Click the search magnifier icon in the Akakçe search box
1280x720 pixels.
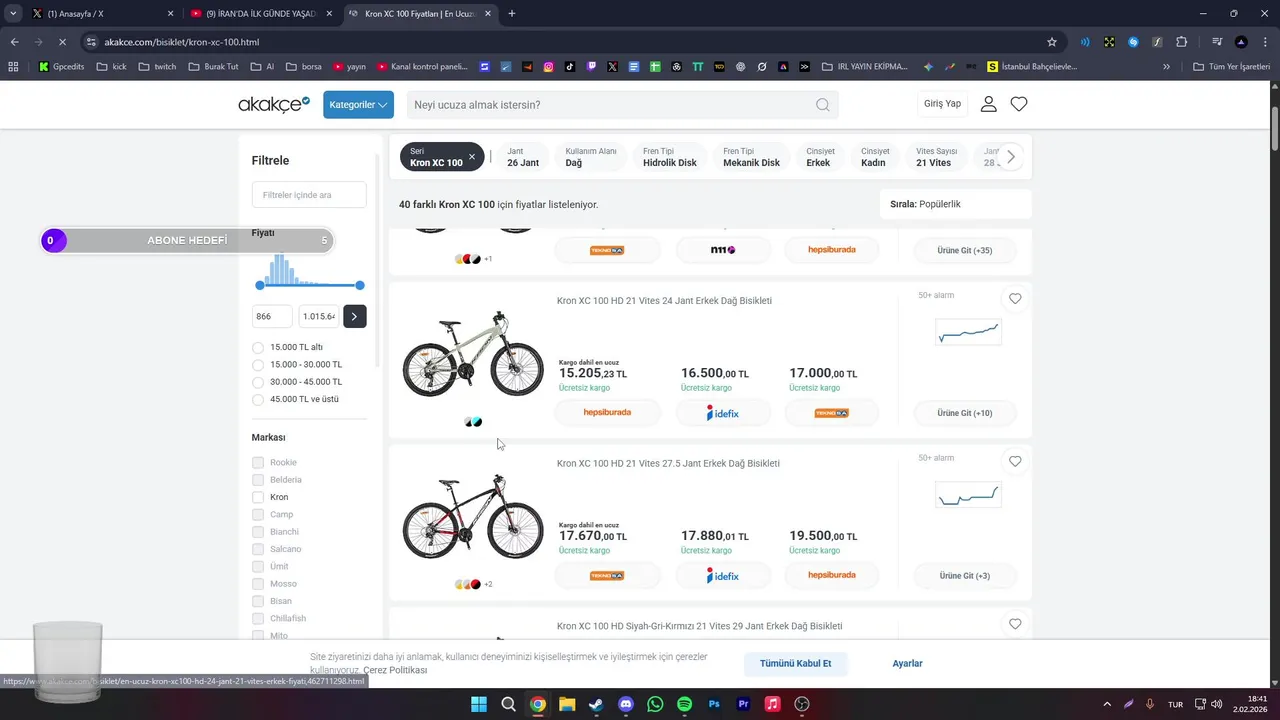click(822, 105)
